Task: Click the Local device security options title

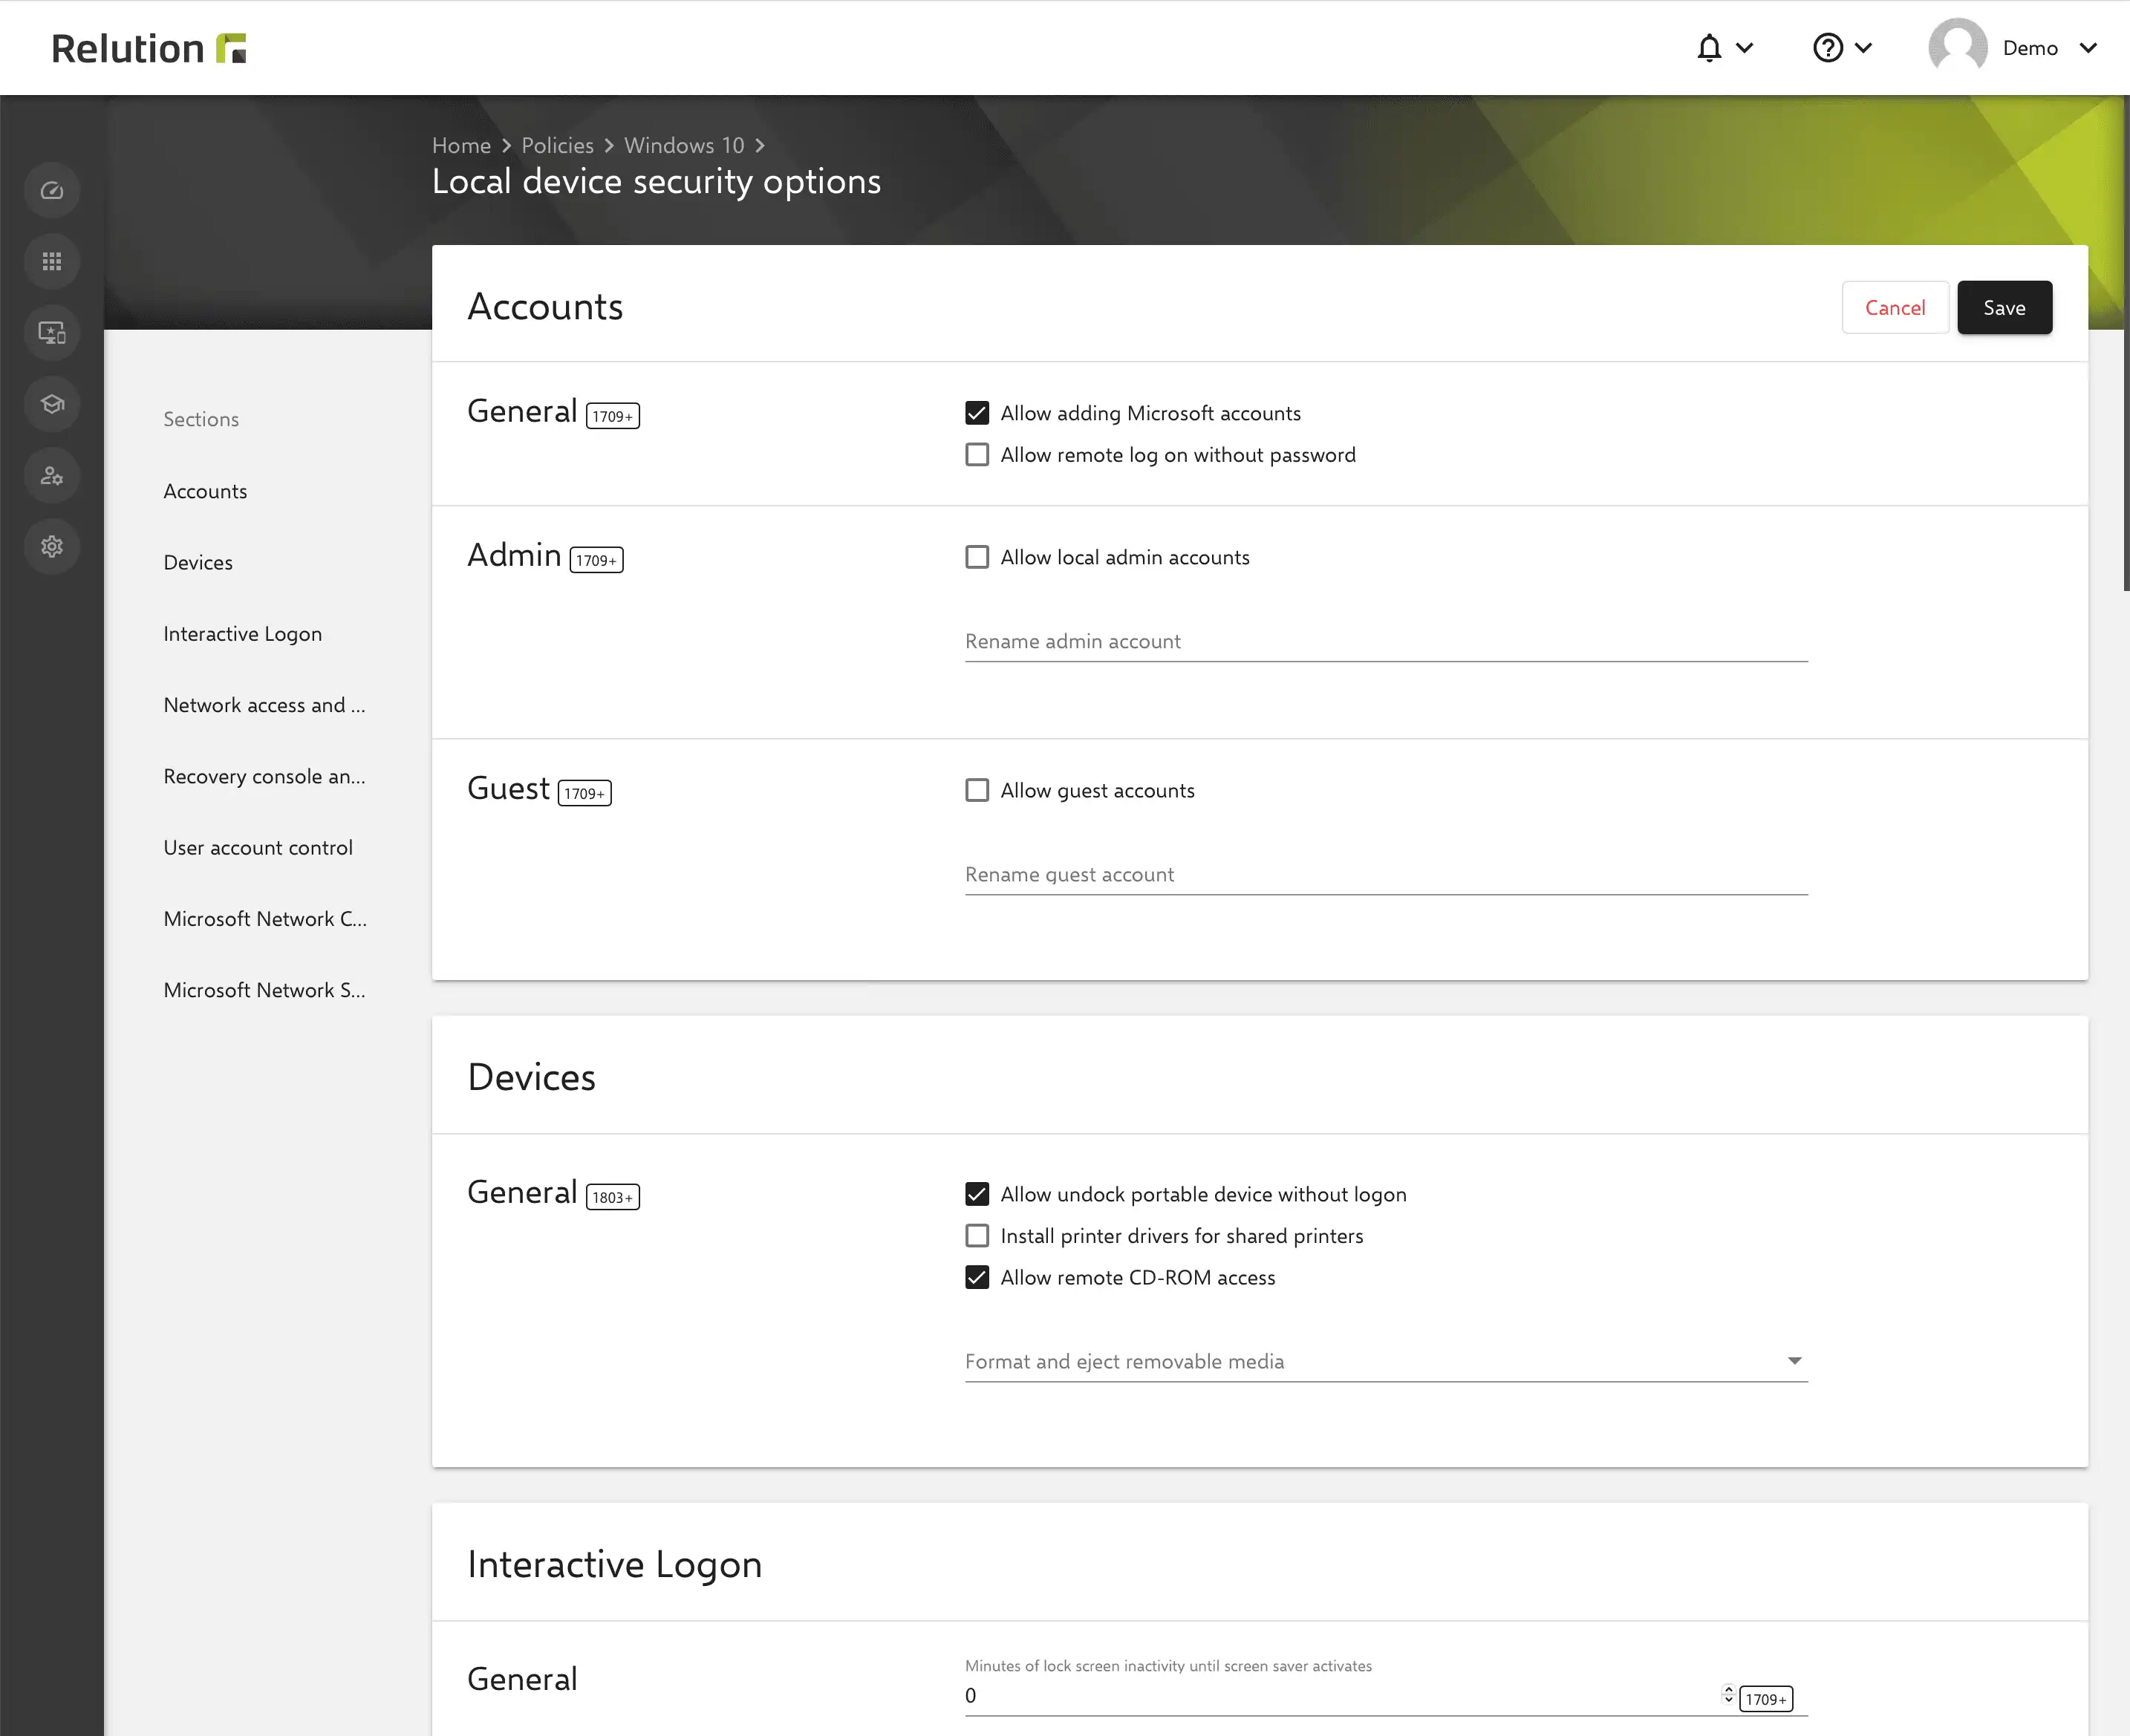Action: [656, 182]
